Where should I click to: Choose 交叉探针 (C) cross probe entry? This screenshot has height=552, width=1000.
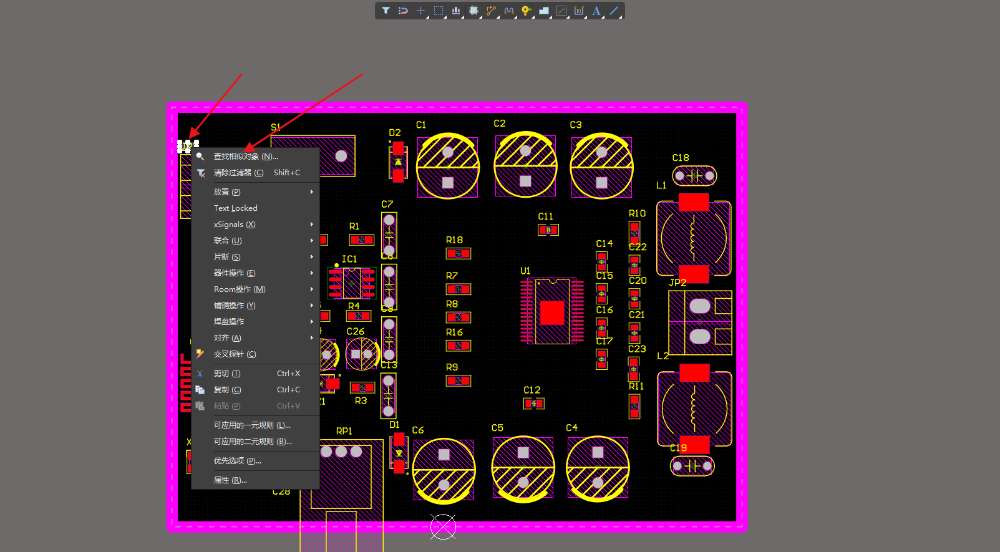coord(255,354)
